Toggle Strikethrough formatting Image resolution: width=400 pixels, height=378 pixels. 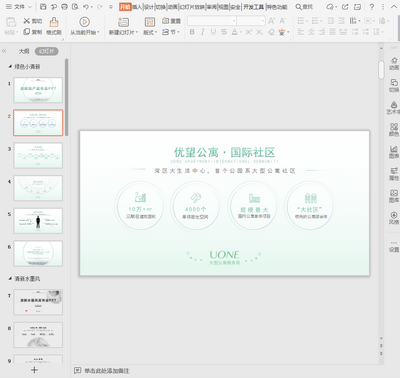coord(224,32)
